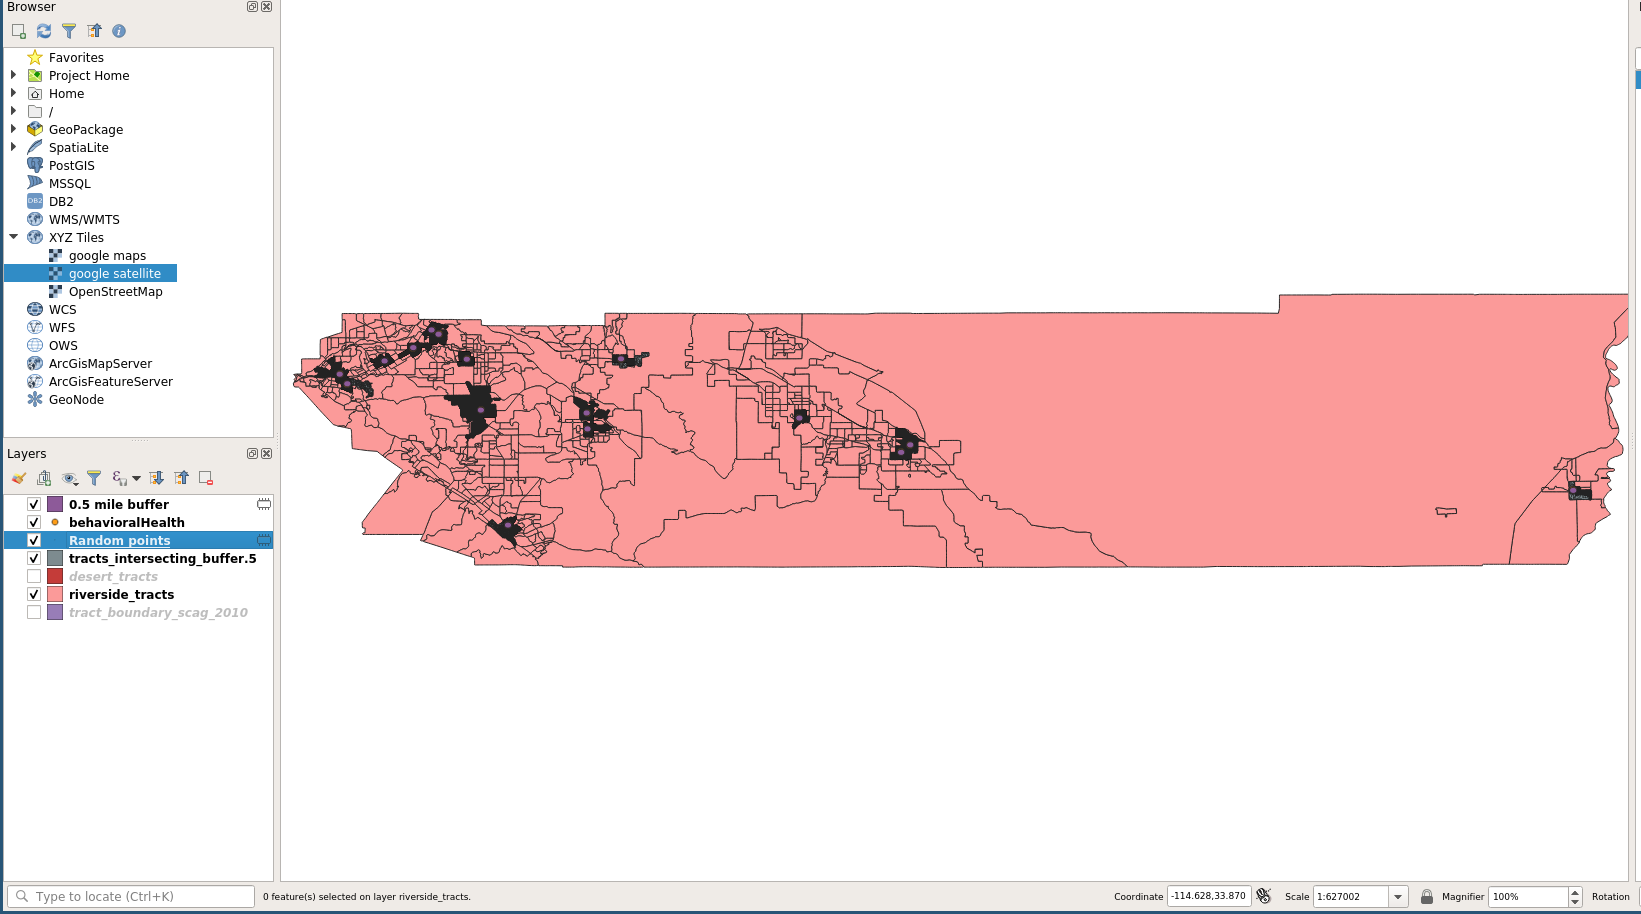Open the Layer Styling brush icon
The height and width of the screenshot is (914, 1641).
19,478
